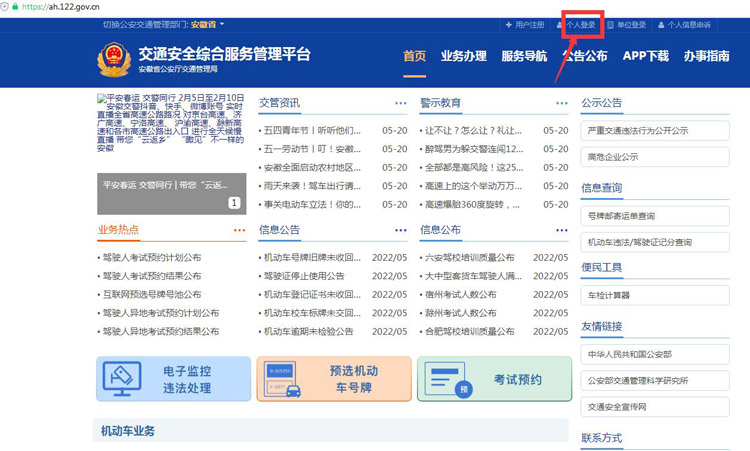Select carousel slide indicator 1
This screenshot has height=451, width=750.
[234, 203]
